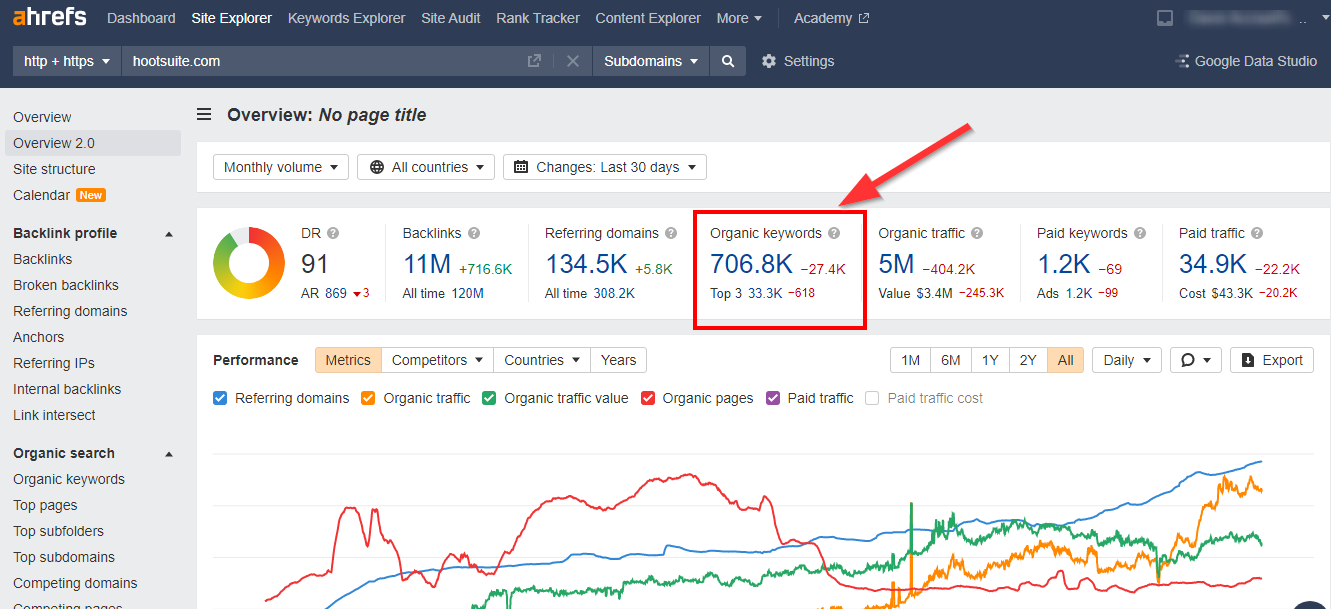1331x609 pixels.
Task: Open the Competitors chart dropdown
Action: click(x=439, y=360)
